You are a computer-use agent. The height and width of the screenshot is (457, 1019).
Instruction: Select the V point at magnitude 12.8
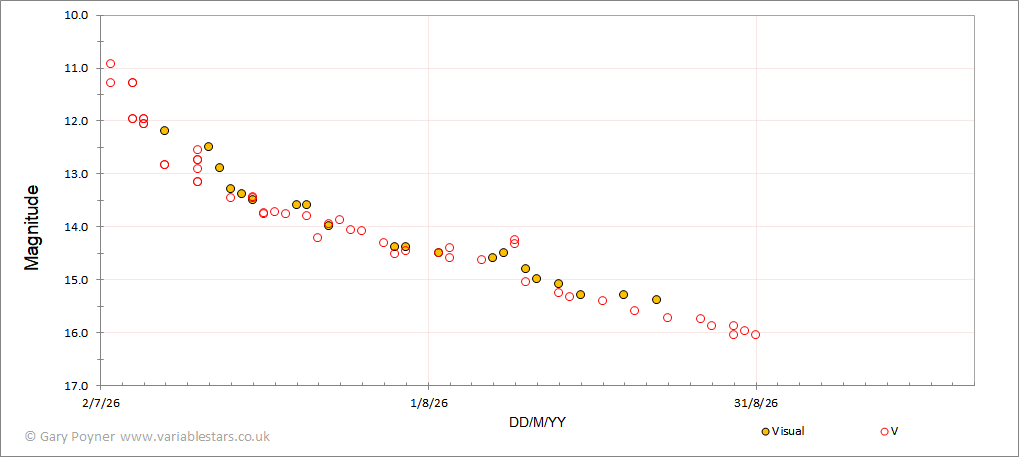click(164, 164)
